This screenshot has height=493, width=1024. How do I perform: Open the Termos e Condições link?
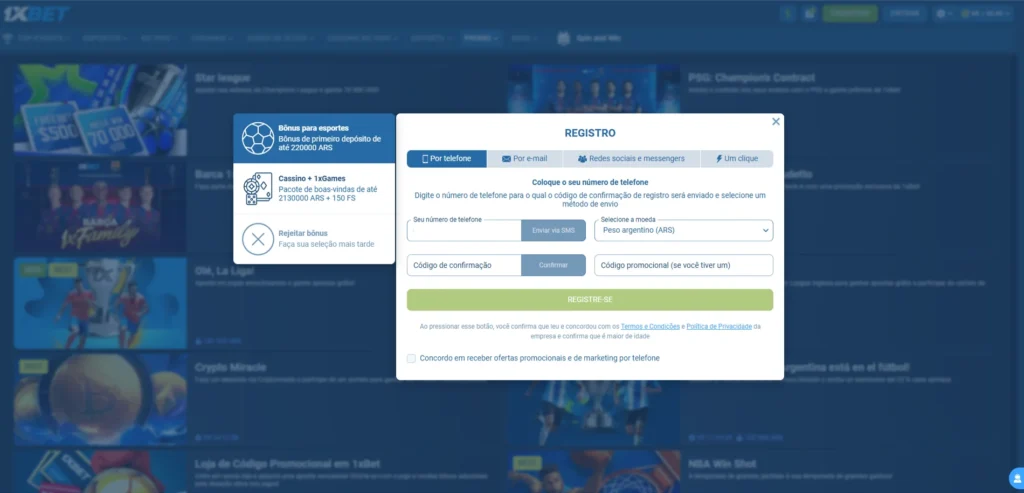(x=651, y=326)
